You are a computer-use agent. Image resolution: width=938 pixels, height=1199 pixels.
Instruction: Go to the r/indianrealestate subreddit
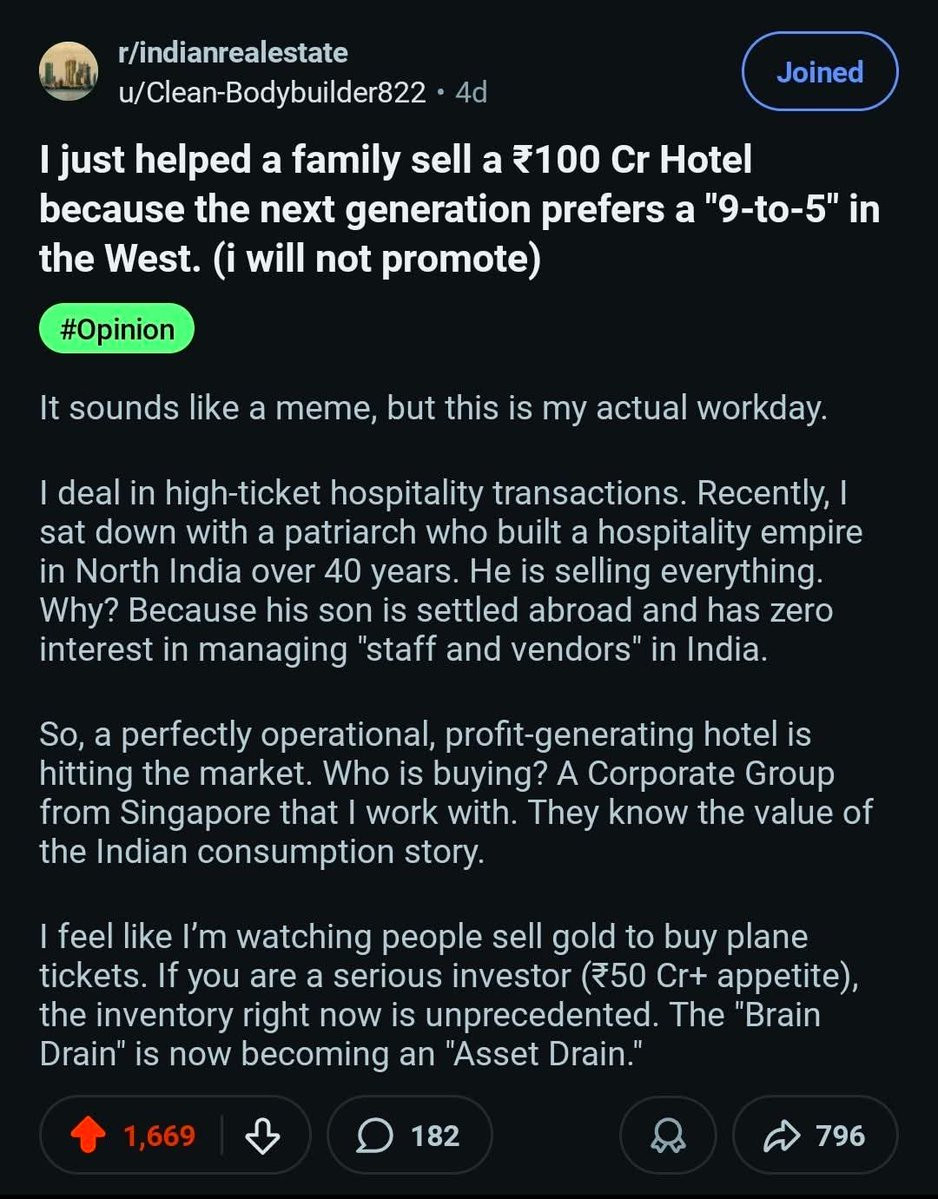[x=232, y=52]
